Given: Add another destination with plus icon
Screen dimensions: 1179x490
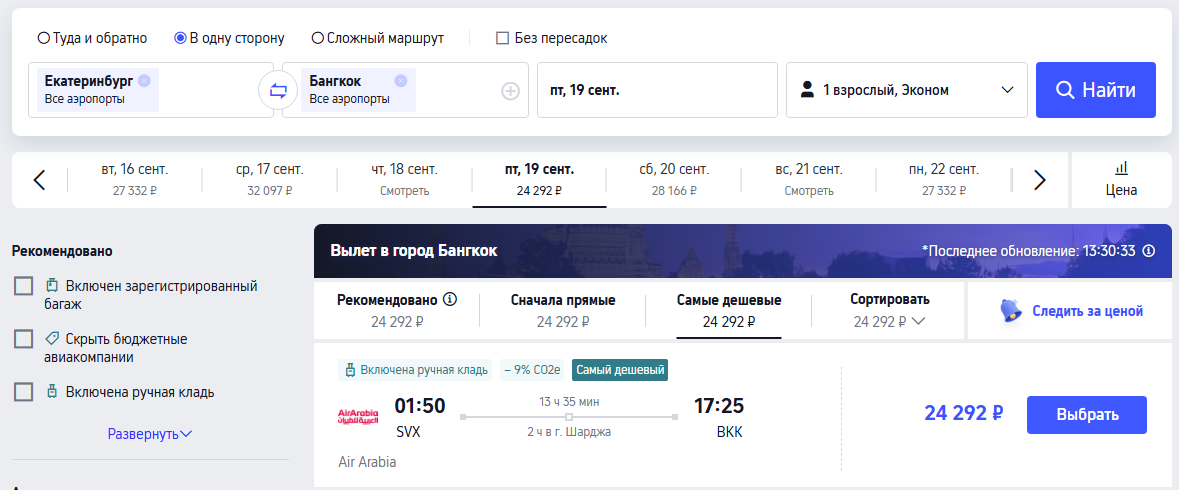Looking at the screenshot, I should pyautogui.click(x=511, y=91).
